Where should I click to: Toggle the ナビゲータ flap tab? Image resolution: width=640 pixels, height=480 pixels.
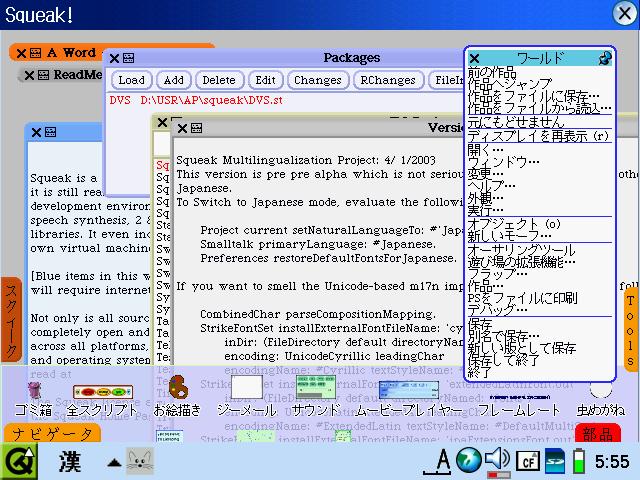51,434
